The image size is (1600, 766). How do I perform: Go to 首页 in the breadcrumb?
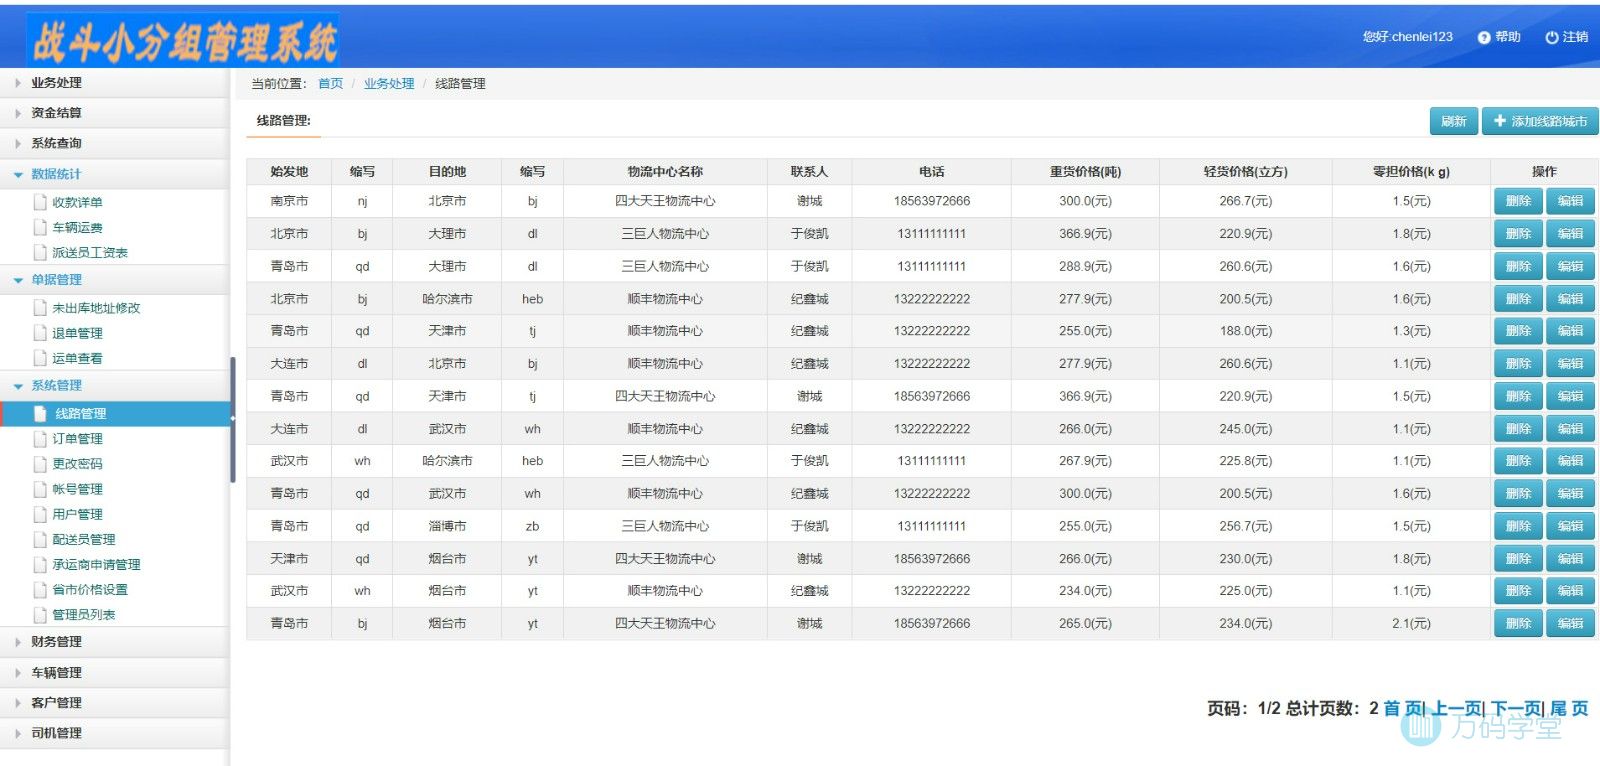tap(330, 84)
